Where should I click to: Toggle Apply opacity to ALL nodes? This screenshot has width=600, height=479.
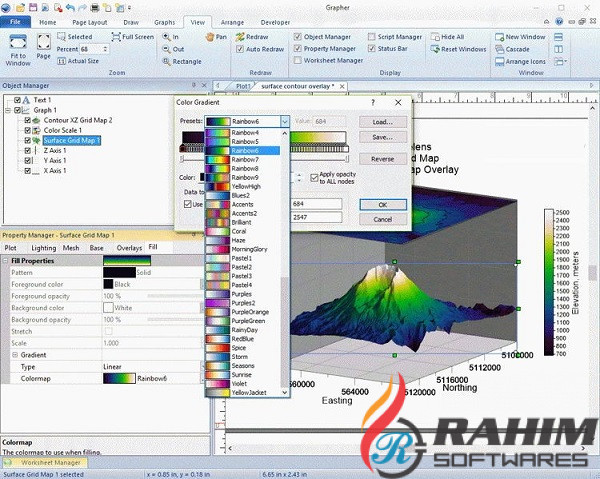[314, 178]
